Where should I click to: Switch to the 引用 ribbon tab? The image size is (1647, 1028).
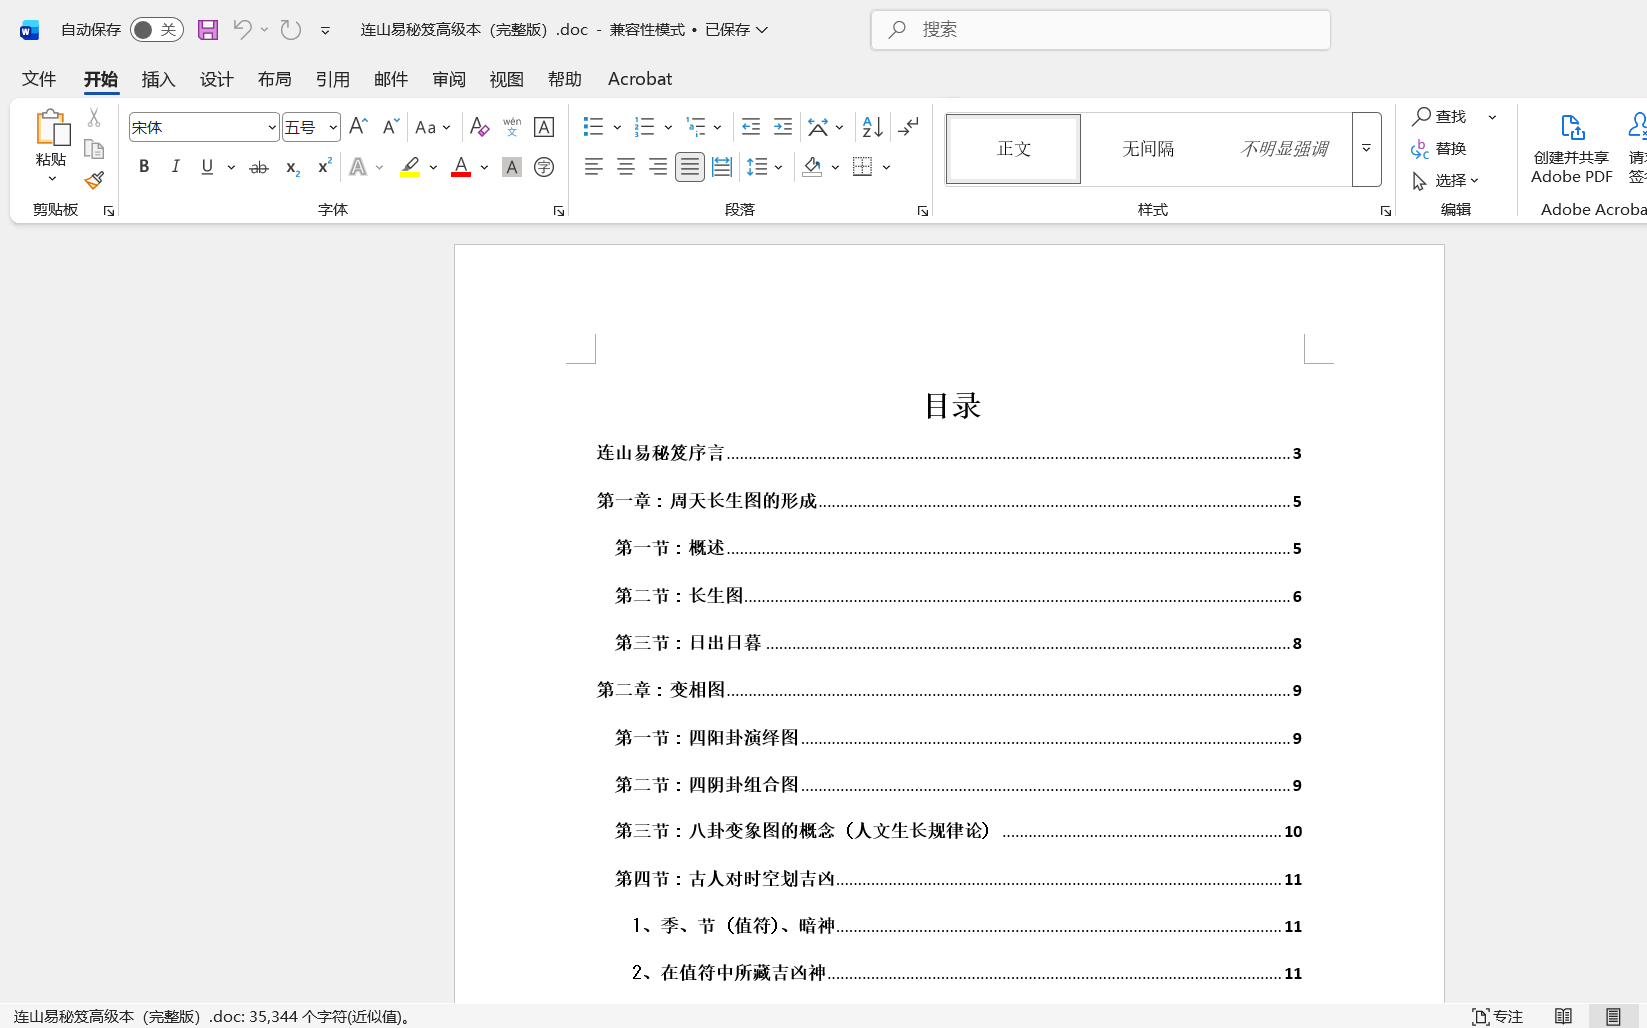[x=332, y=79]
